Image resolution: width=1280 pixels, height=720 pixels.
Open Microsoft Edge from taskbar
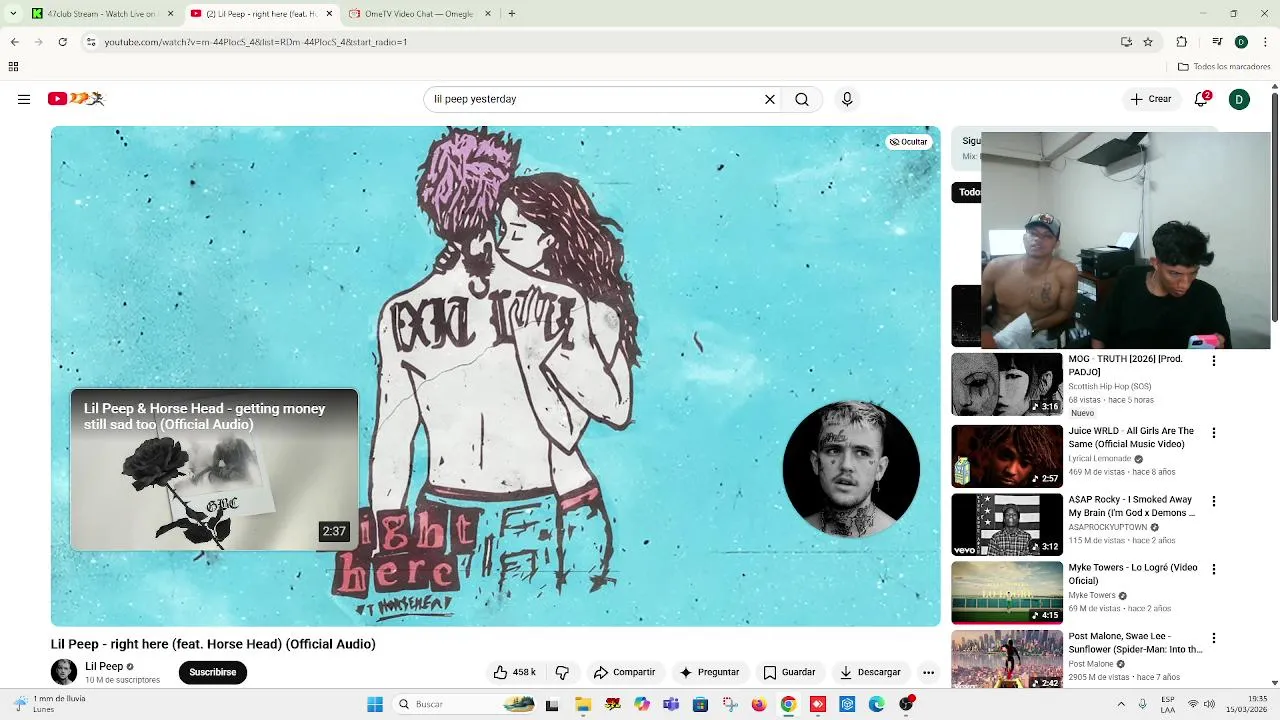[x=877, y=704]
